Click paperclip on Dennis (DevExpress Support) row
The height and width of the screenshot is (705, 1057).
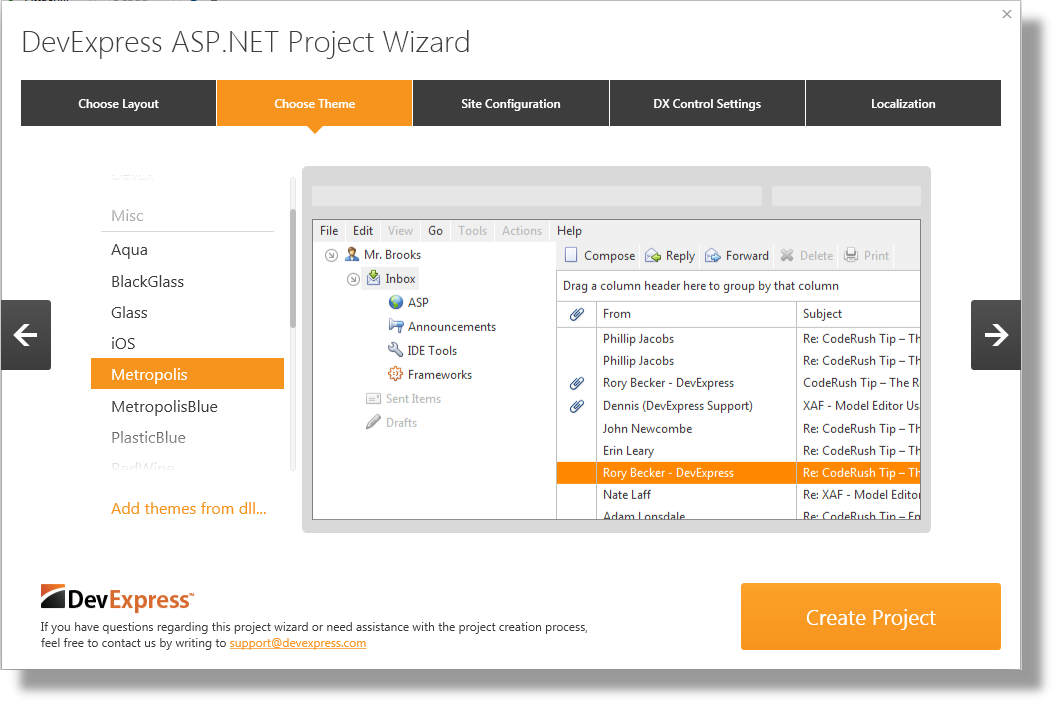pyautogui.click(x=577, y=406)
